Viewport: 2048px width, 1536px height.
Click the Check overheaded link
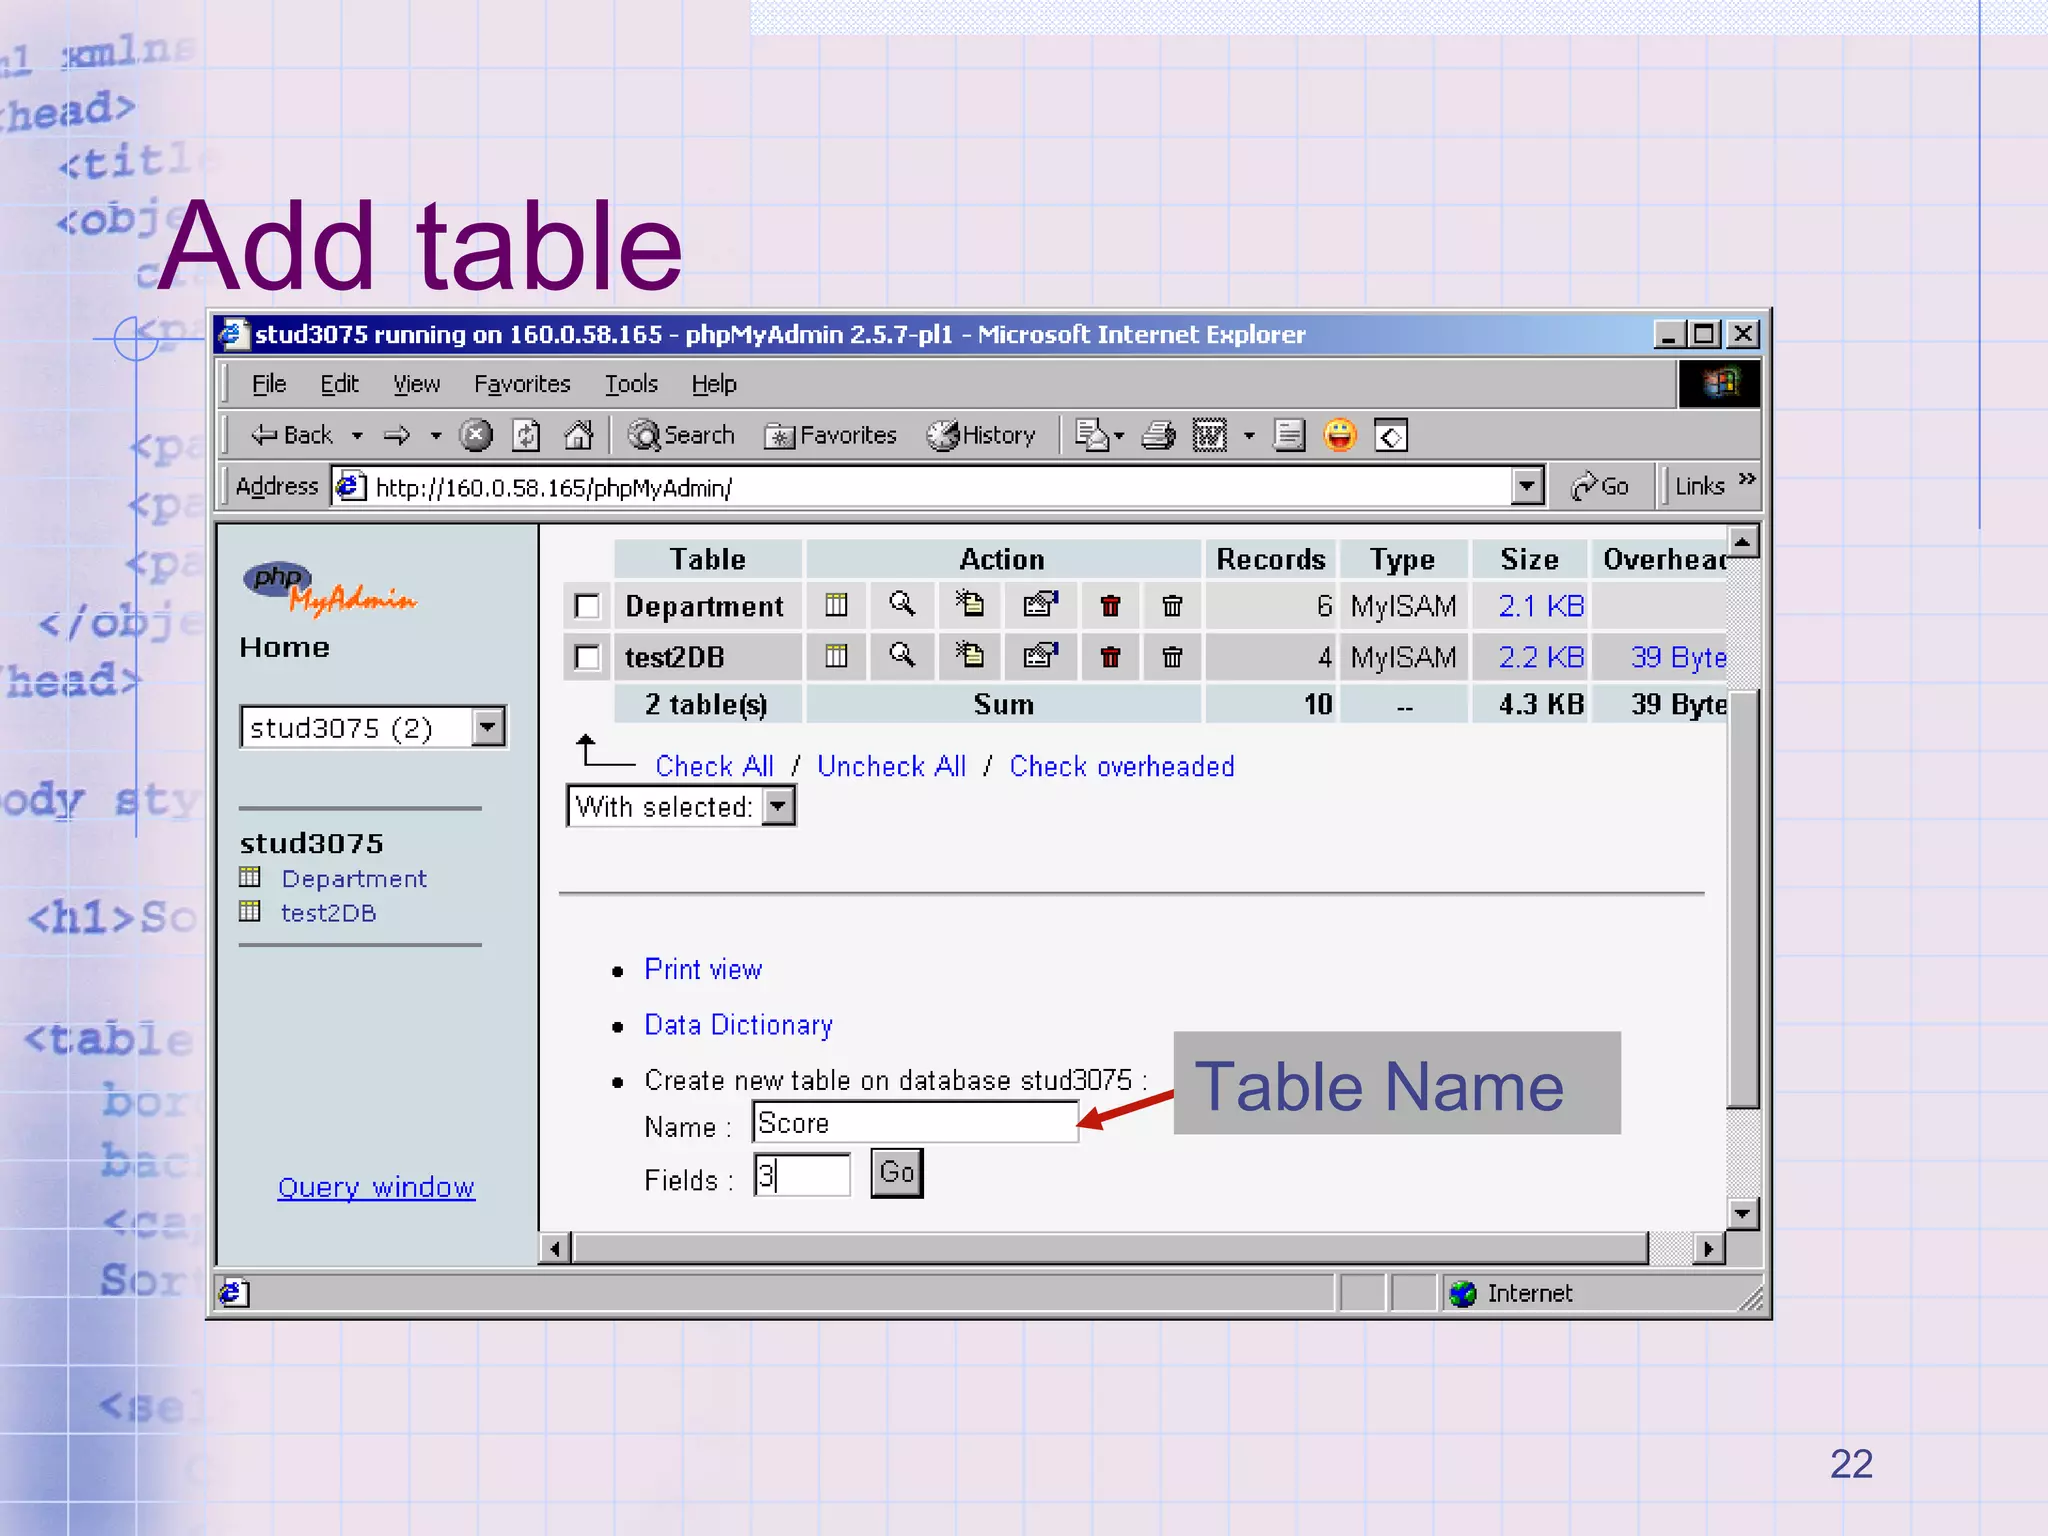1121,766
